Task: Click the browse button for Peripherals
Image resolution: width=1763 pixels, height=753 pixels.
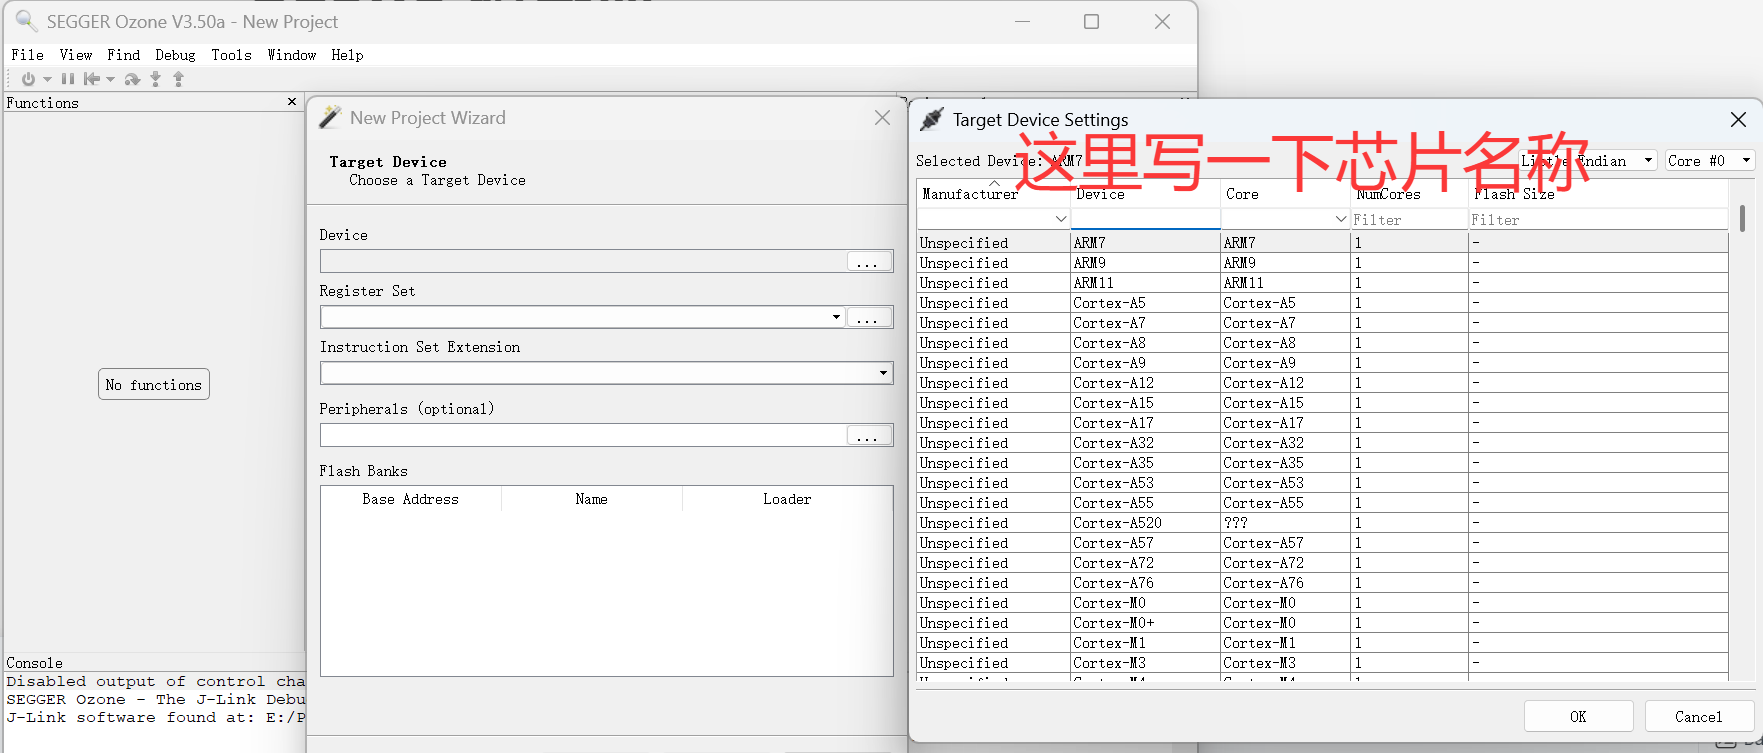Action: [x=868, y=435]
